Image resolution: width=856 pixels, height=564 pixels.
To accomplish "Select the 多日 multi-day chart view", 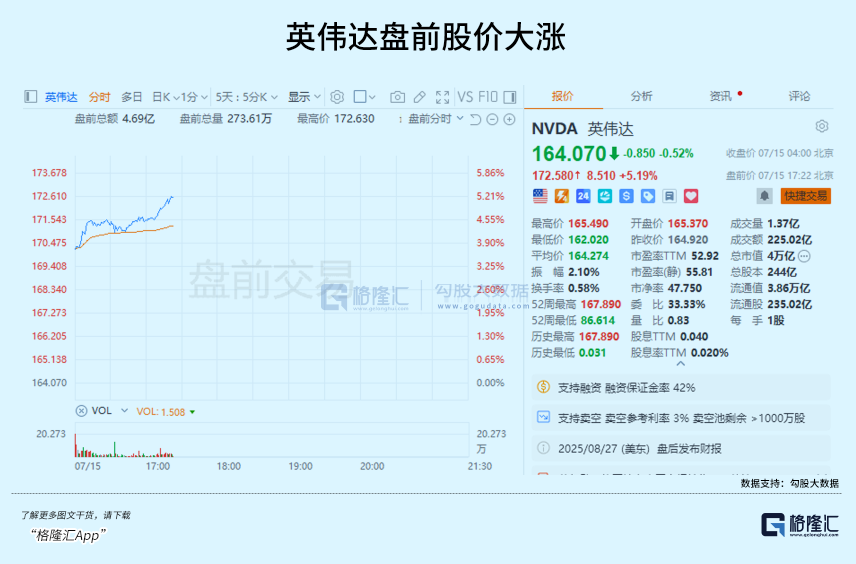I will [x=132, y=97].
